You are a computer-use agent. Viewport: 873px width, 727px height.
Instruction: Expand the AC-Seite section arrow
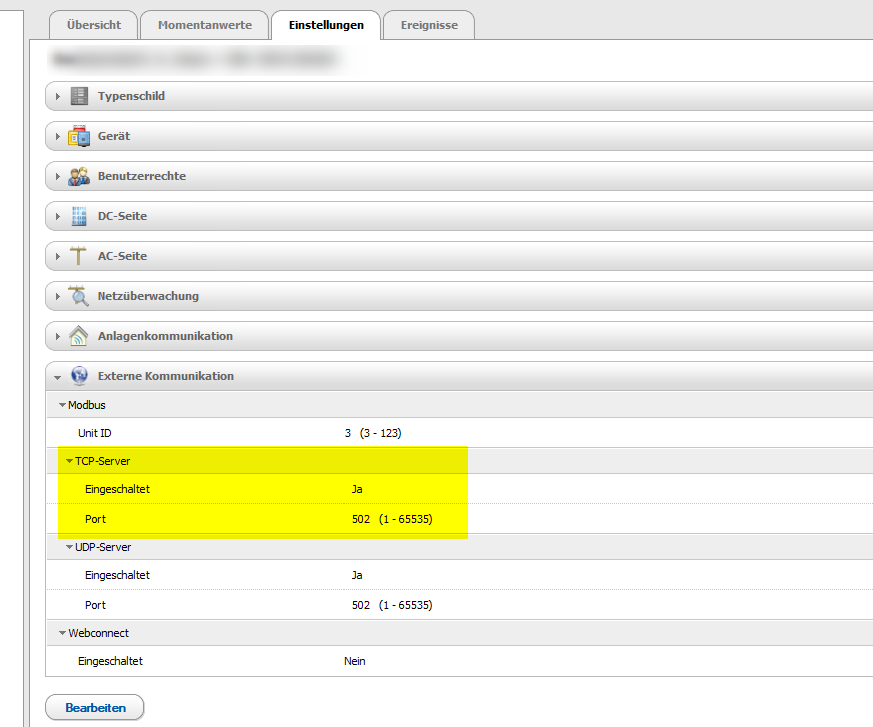[57, 257]
